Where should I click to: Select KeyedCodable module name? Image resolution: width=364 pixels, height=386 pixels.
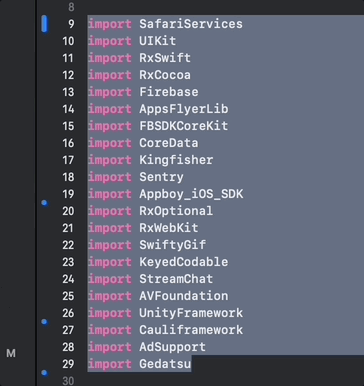coord(184,262)
